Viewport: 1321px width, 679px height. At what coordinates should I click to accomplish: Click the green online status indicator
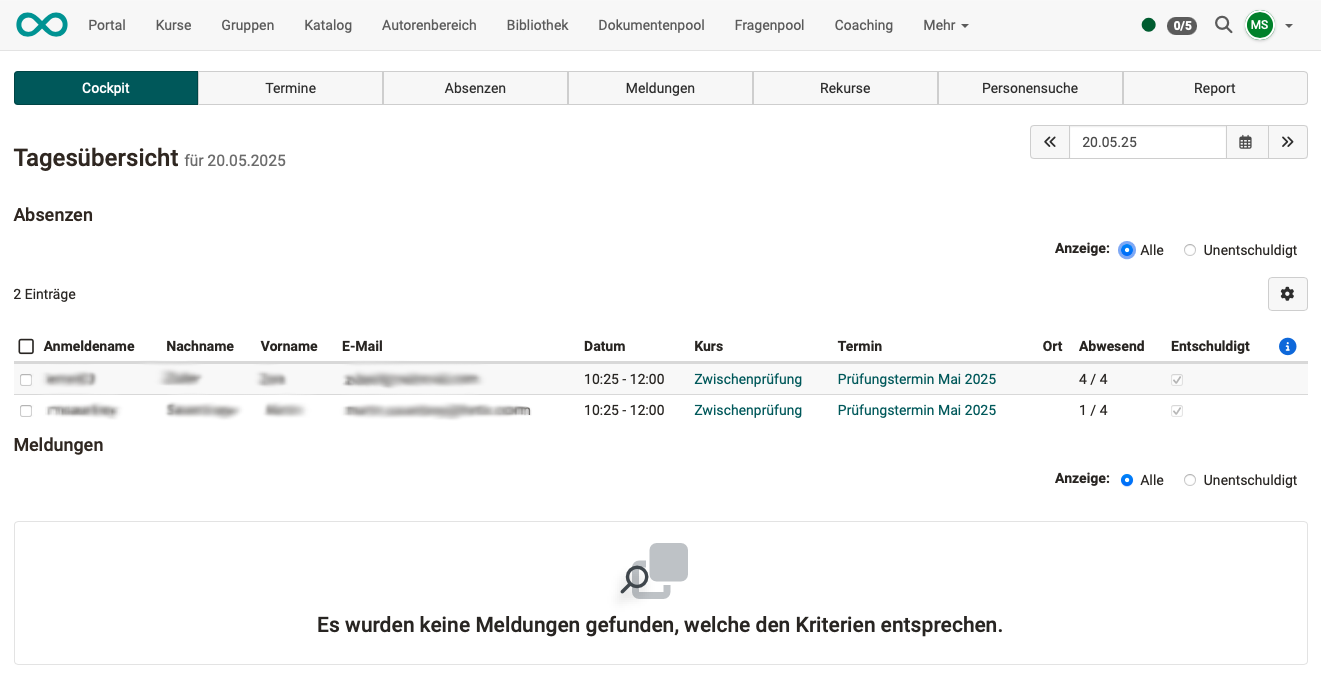pos(1148,25)
